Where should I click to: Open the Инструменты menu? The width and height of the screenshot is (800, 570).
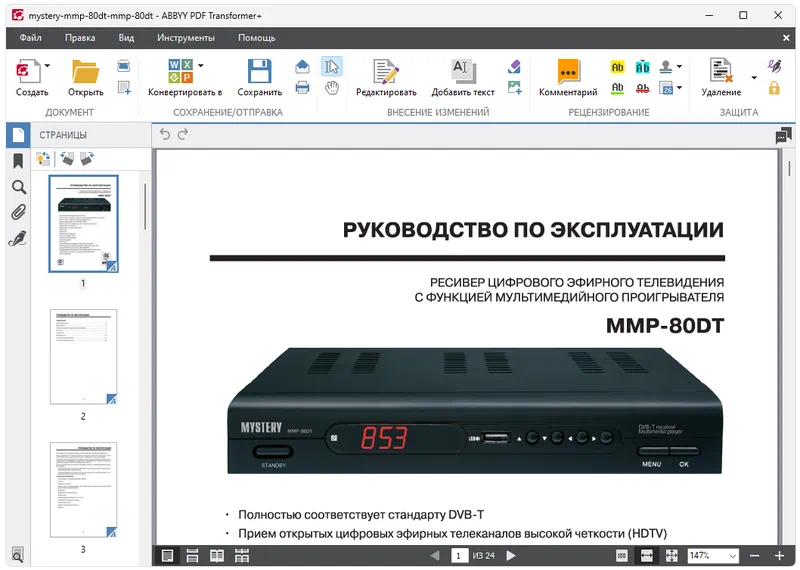point(185,38)
